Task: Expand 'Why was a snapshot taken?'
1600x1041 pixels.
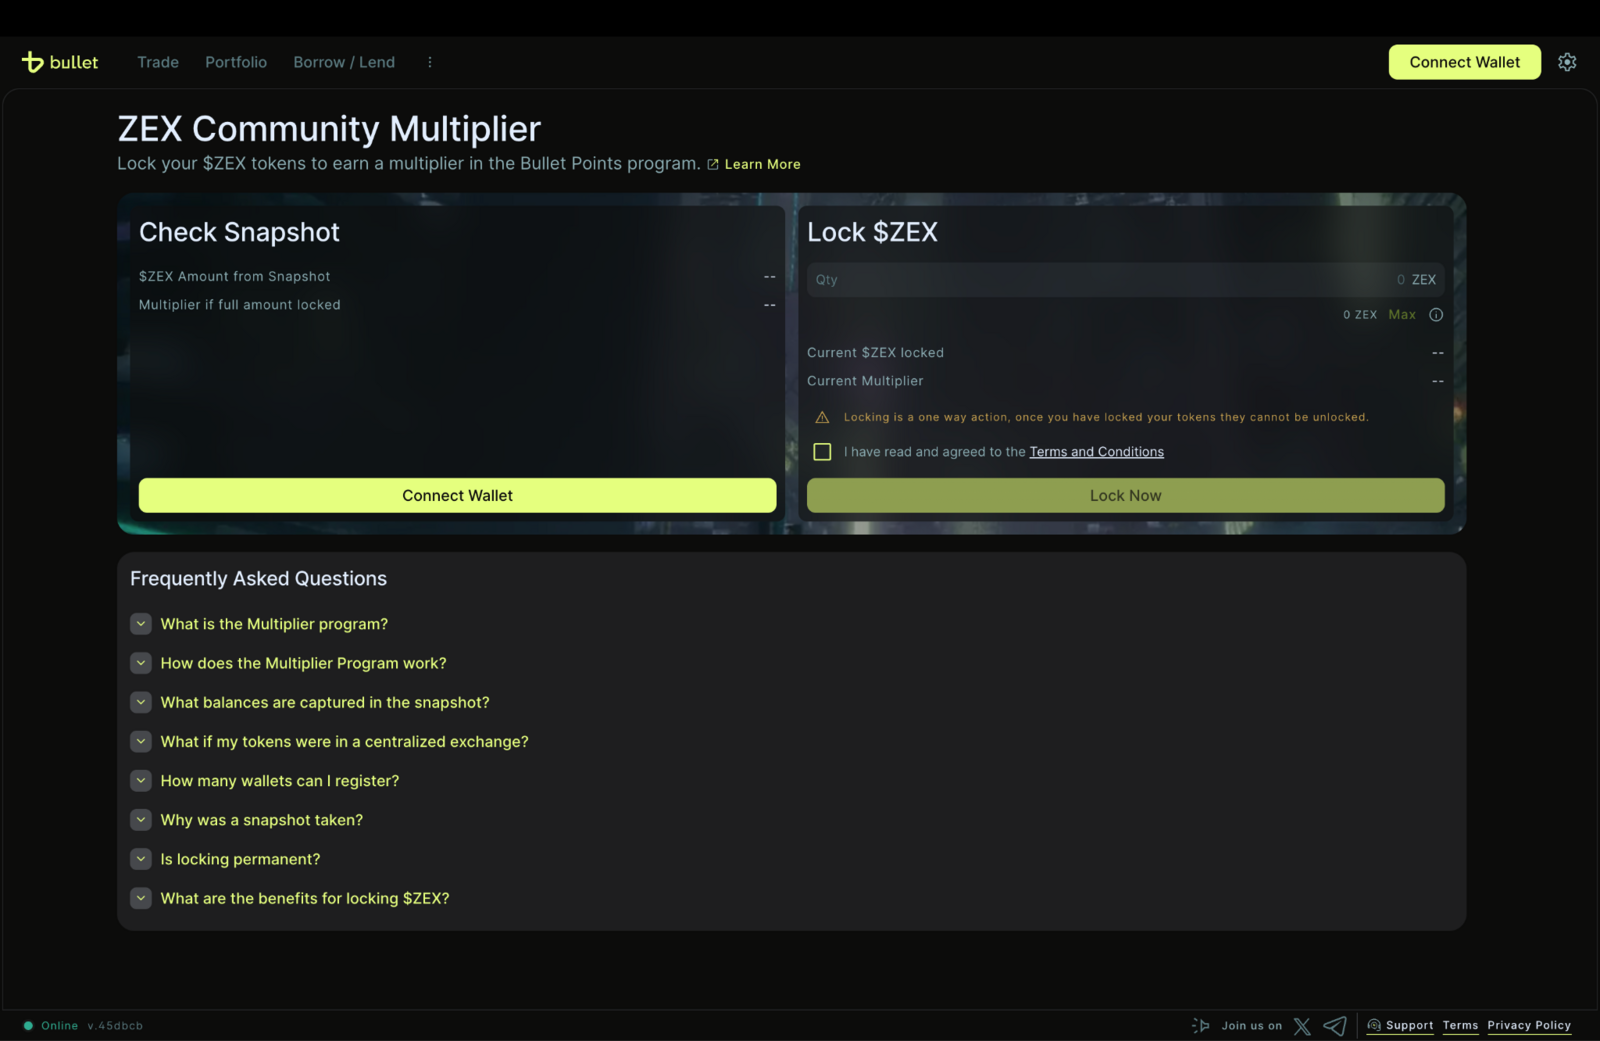Action: [141, 820]
